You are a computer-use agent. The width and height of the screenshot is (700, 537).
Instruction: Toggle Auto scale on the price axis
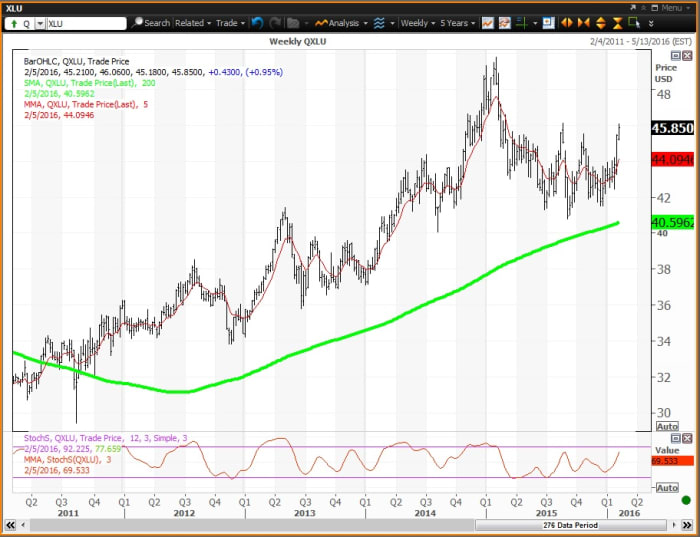[666, 426]
